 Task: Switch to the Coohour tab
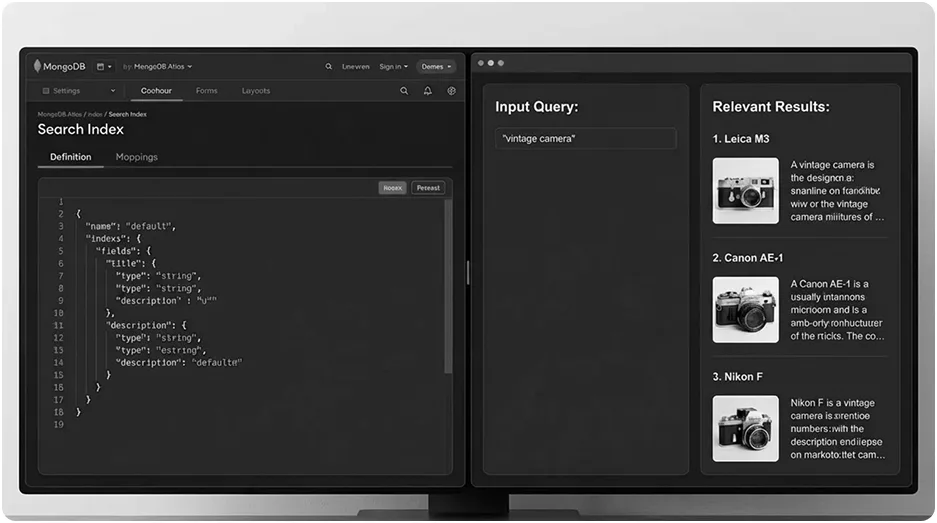[156, 91]
